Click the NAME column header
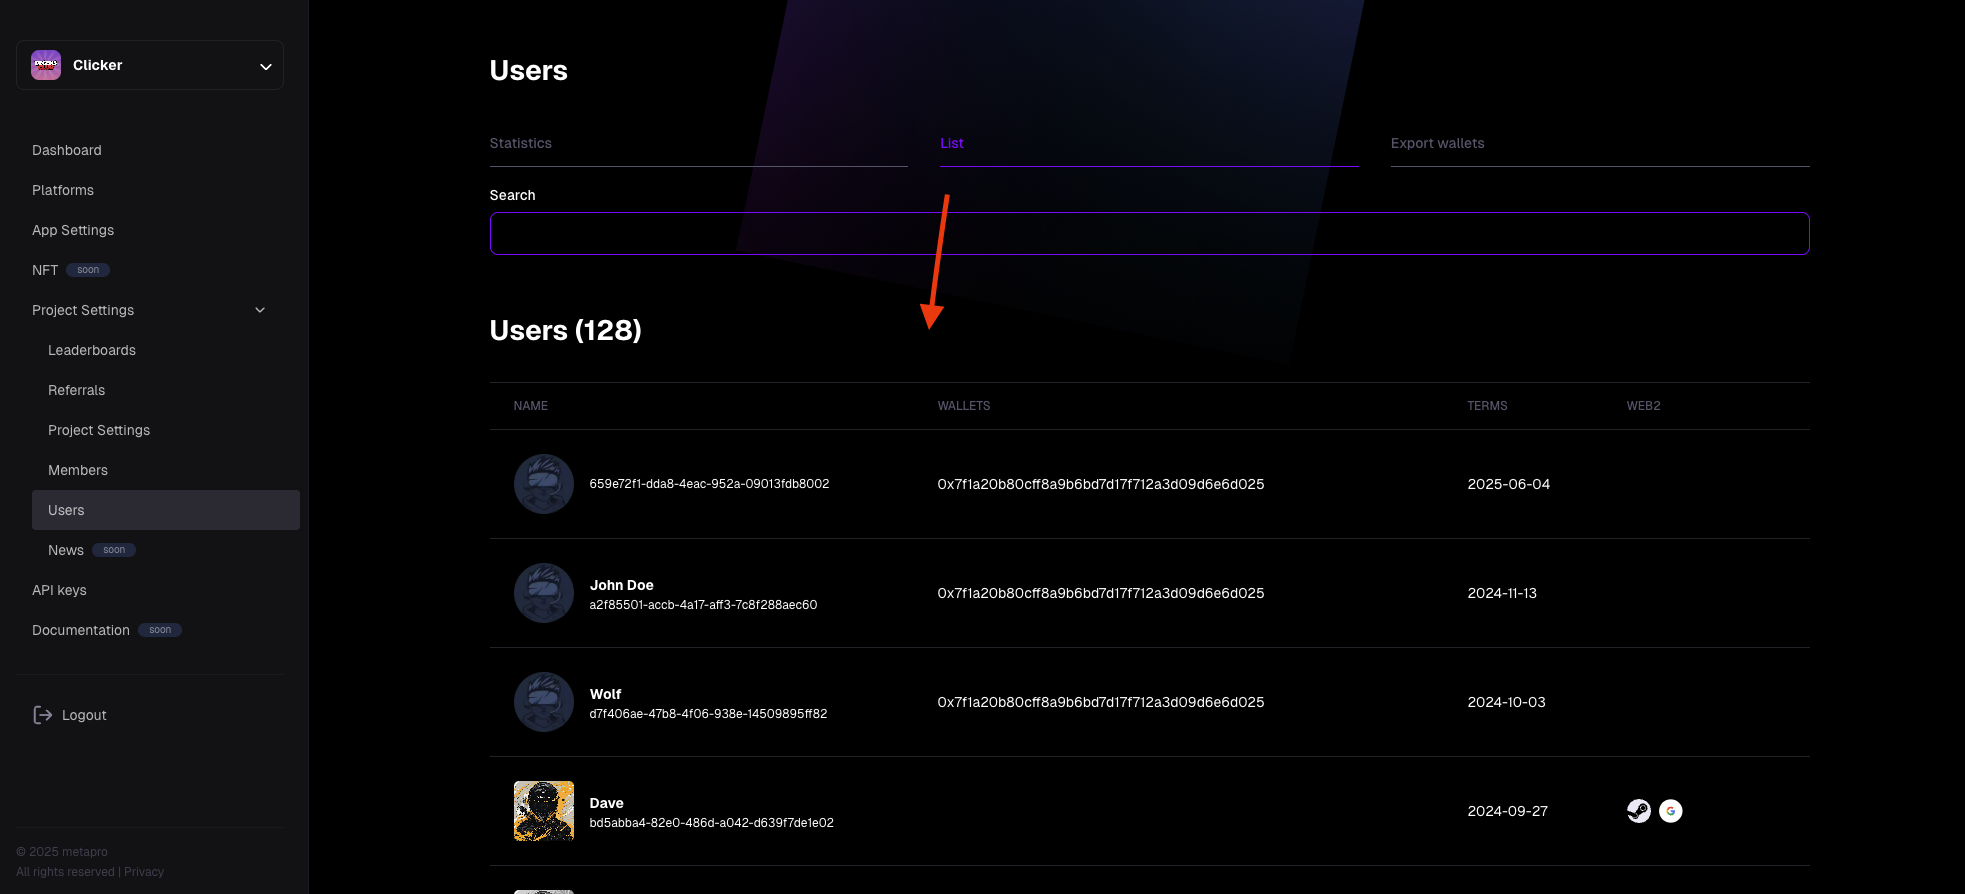 coord(531,406)
